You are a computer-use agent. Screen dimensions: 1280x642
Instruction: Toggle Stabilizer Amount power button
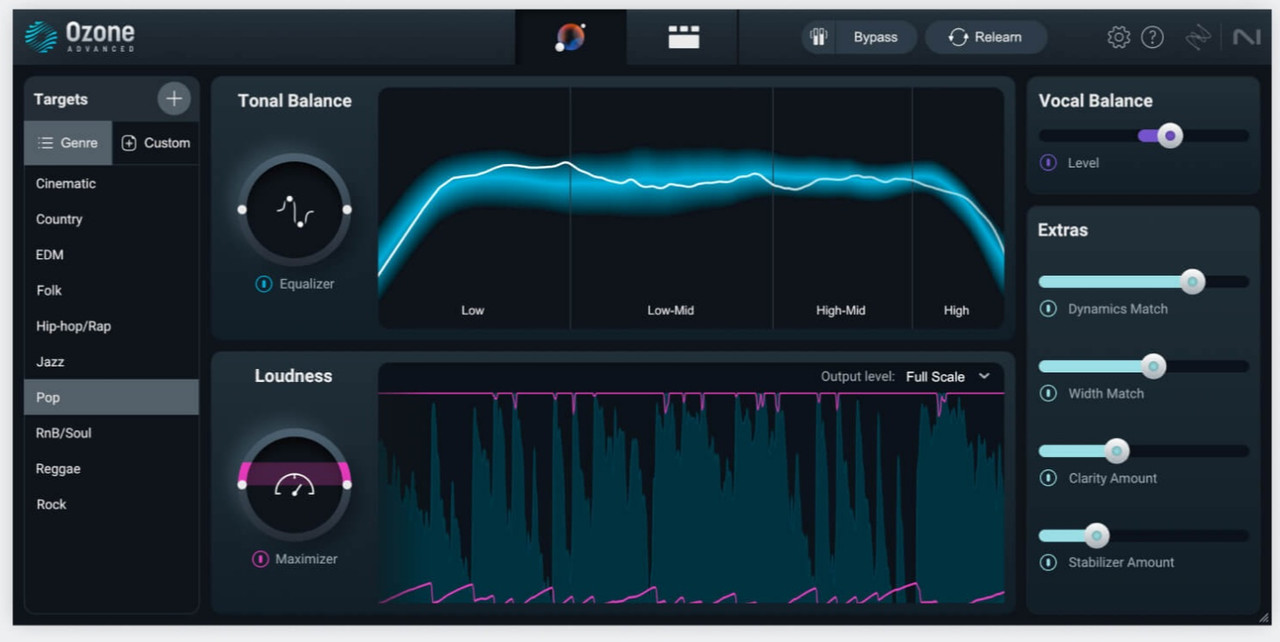[x=1048, y=562]
